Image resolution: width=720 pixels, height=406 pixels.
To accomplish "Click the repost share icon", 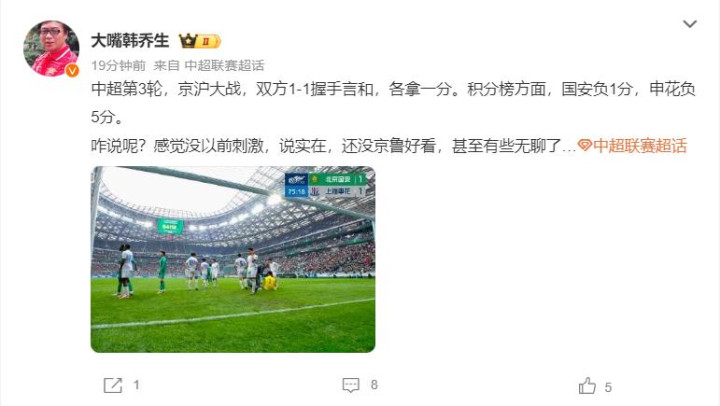I will [113, 385].
